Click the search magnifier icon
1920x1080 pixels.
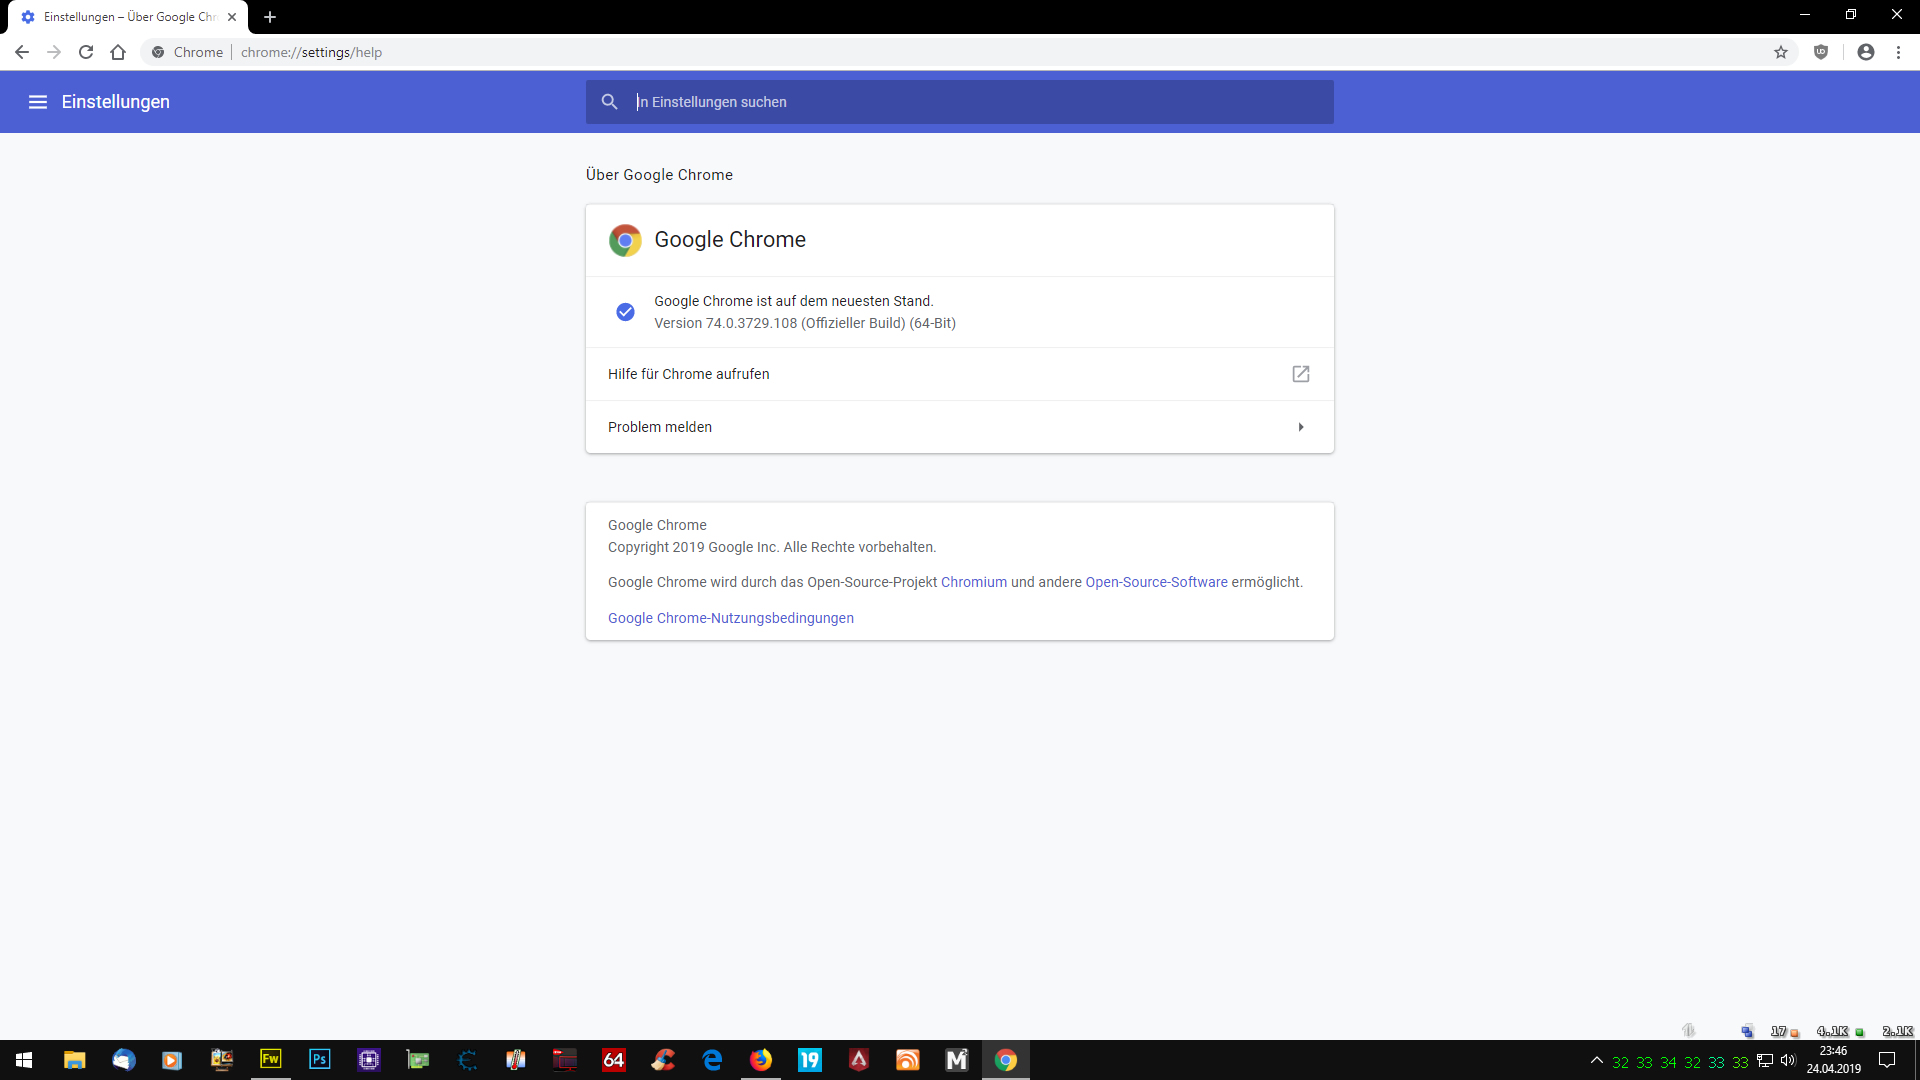pyautogui.click(x=609, y=102)
